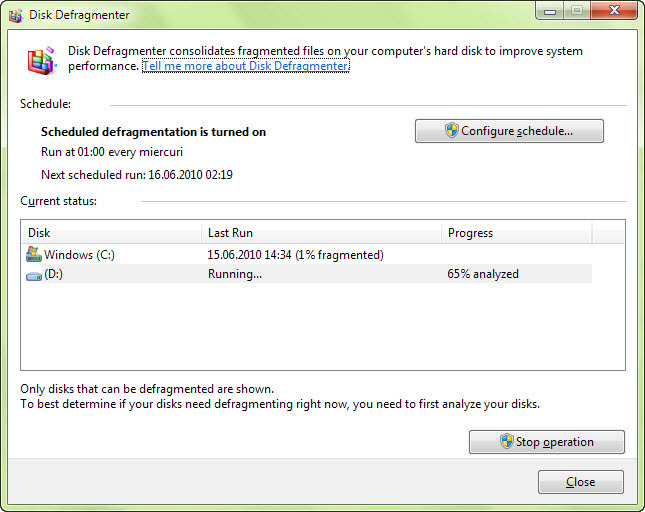Click the large Disk Defragmenter logo icon
The height and width of the screenshot is (512, 645).
pos(42,60)
